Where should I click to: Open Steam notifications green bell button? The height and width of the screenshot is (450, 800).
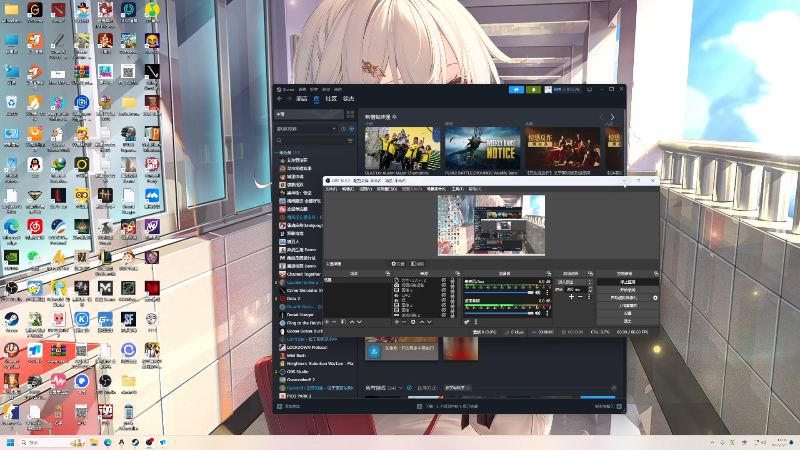[533, 89]
